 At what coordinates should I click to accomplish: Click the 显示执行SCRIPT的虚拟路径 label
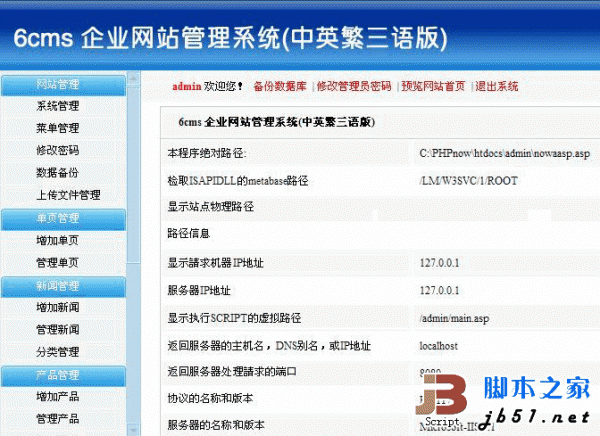tap(234, 318)
